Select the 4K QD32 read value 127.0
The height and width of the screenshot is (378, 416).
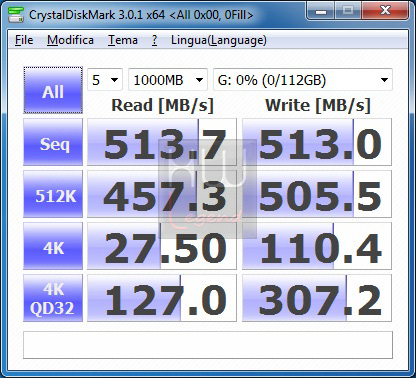tap(162, 298)
